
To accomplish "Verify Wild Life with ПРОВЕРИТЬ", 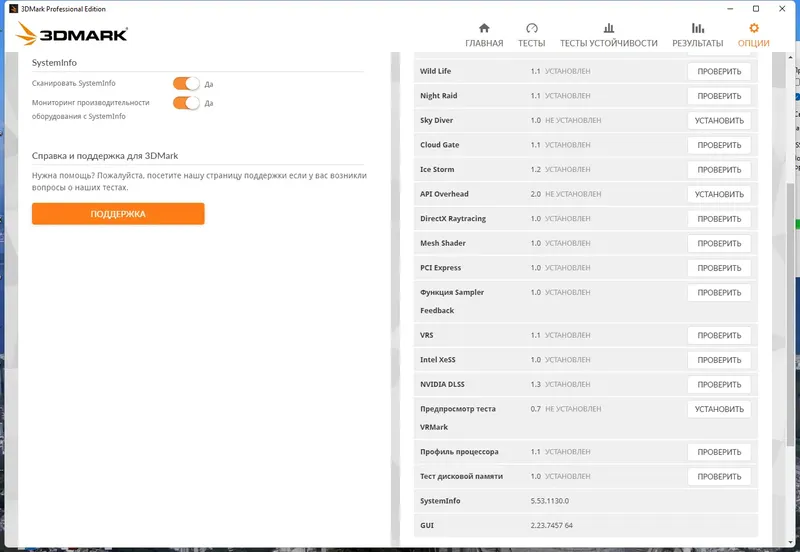I will tap(719, 71).
